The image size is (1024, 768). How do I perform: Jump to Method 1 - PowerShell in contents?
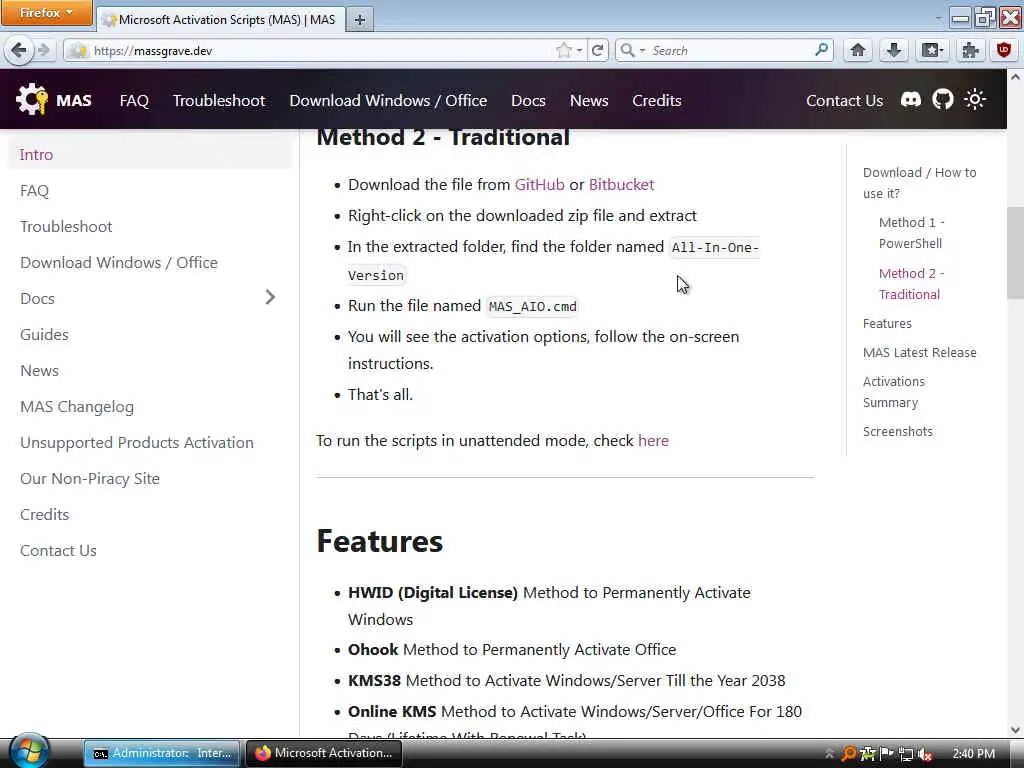912,232
